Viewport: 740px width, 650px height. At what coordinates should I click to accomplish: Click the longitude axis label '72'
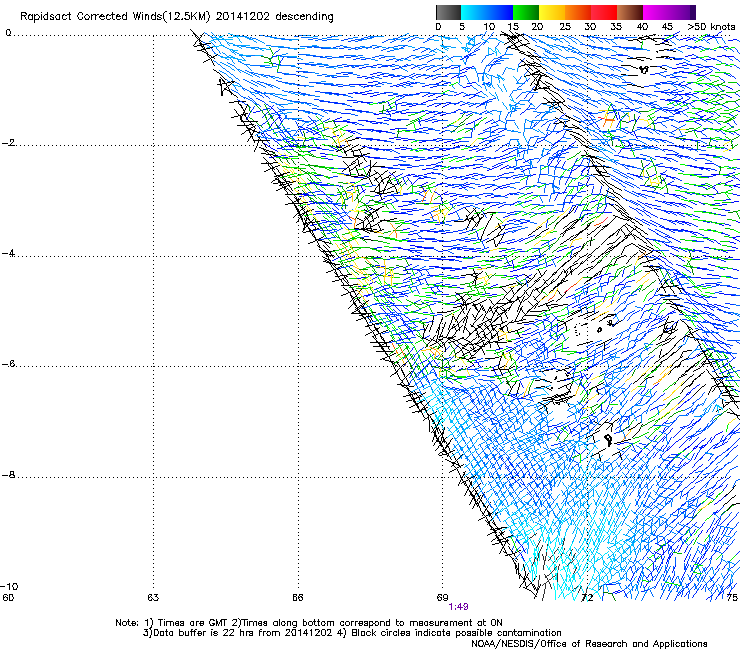click(x=587, y=598)
